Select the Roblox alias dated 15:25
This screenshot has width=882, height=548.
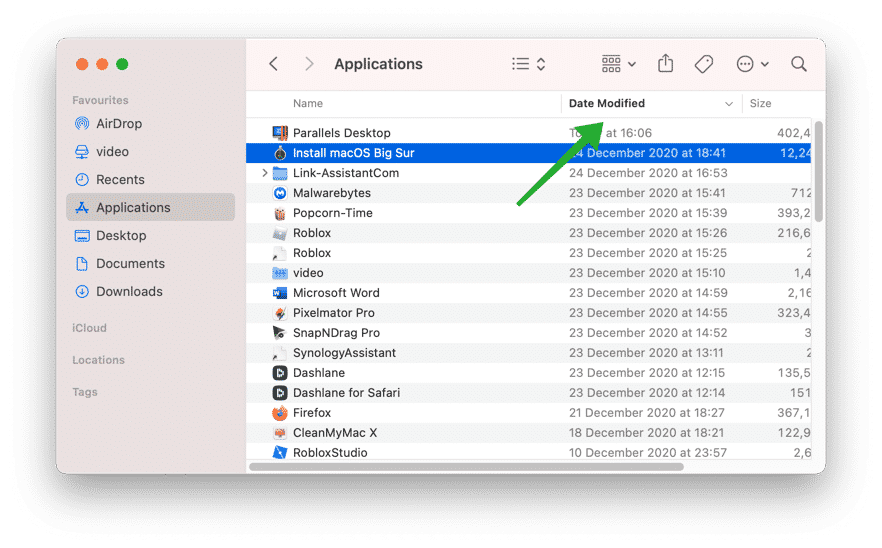point(529,253)
